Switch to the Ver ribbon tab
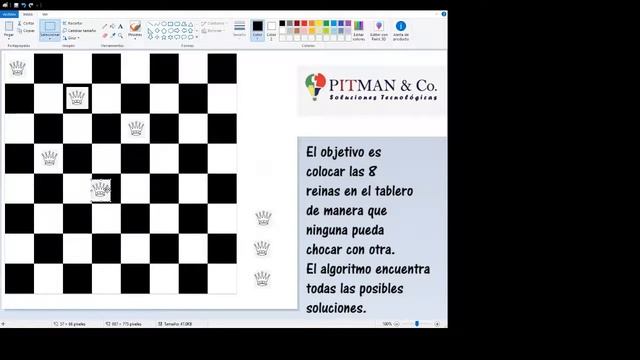640x360 pixels. click(45, 14)
